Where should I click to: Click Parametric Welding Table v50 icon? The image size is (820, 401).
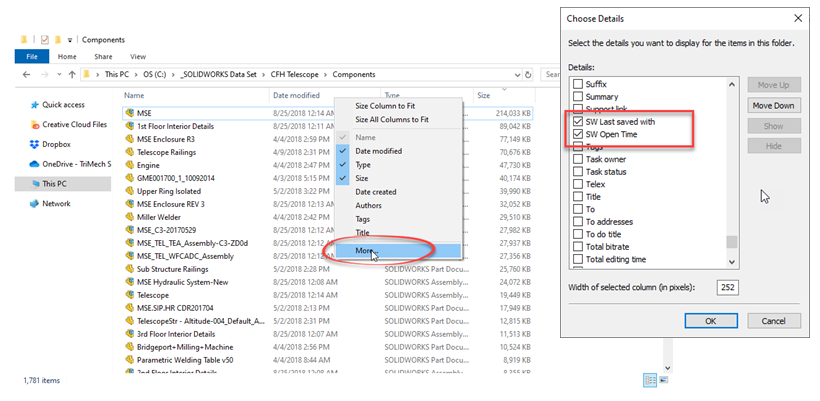[x=130, y=360]
